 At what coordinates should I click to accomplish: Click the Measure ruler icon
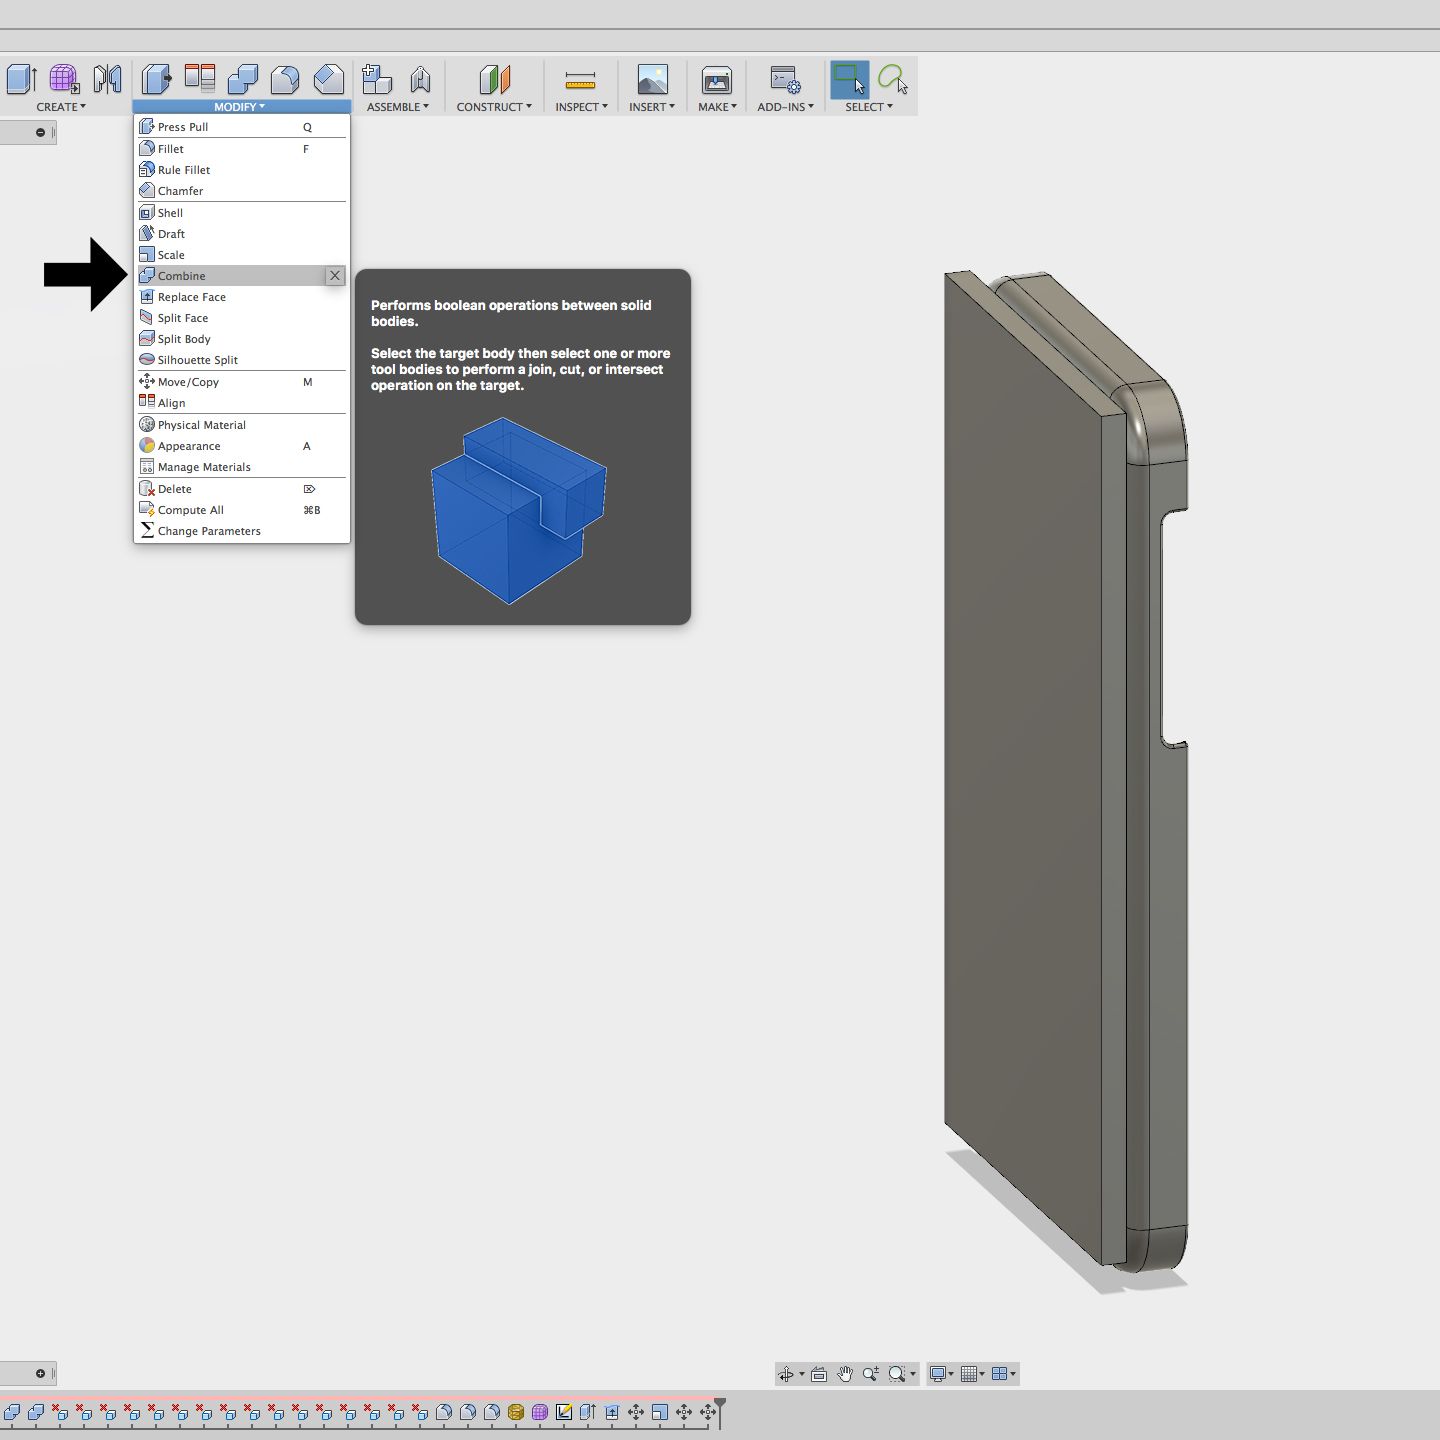tap(580, 79)
